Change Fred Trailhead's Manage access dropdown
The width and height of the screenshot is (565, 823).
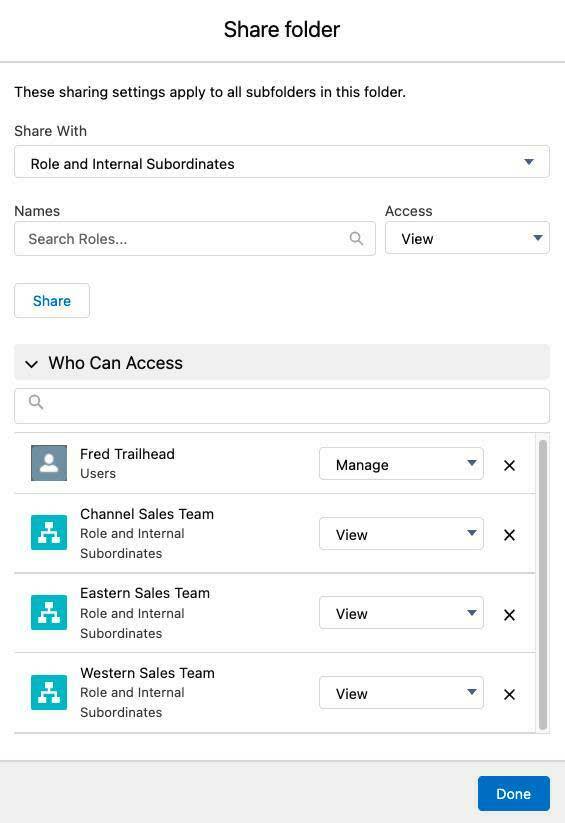pyautogui.click(x=401, y=463)
